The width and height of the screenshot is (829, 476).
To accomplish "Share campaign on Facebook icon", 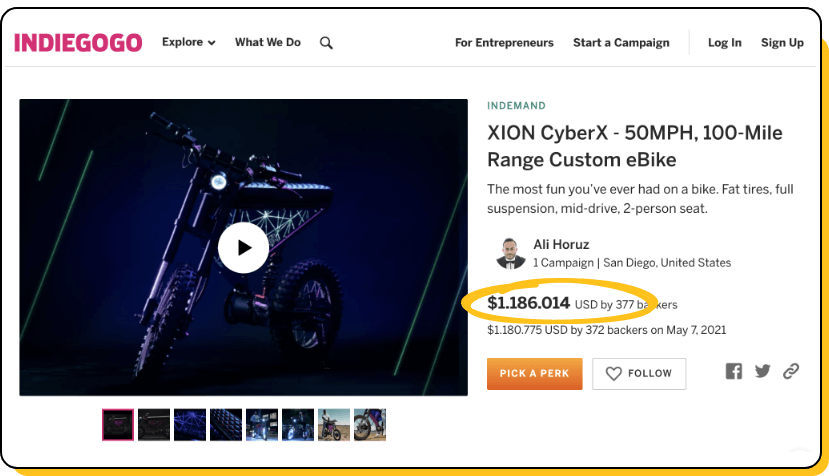I will click(733, 371).
